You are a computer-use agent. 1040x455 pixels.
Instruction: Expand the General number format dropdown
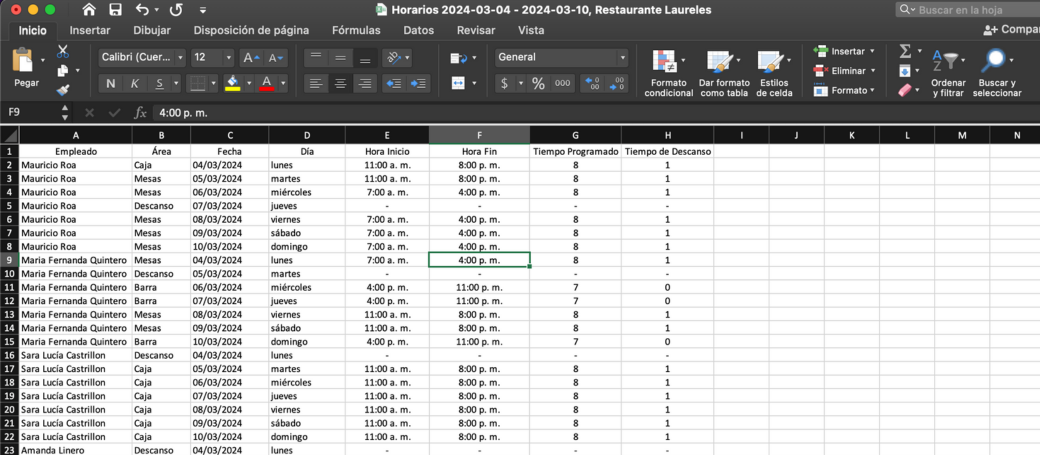[561, 58]
